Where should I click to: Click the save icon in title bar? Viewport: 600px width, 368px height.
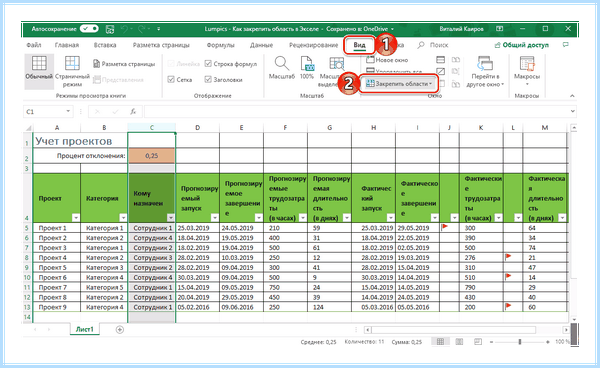(x=110, y=29)
